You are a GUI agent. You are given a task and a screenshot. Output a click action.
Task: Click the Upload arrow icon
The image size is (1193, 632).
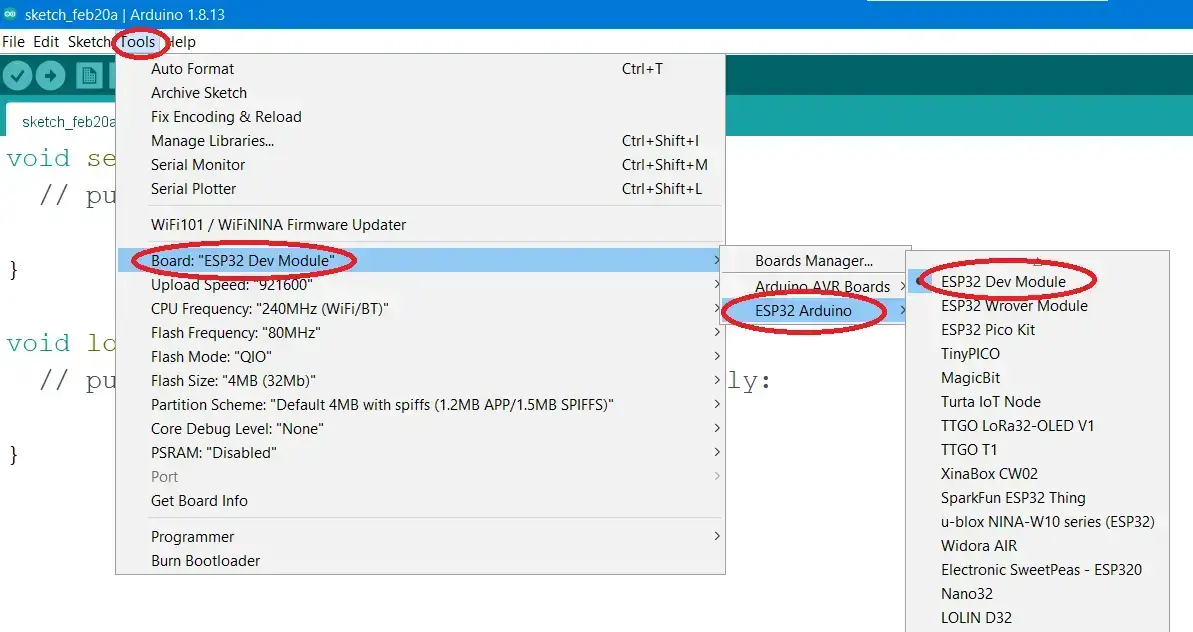(51, 76)
